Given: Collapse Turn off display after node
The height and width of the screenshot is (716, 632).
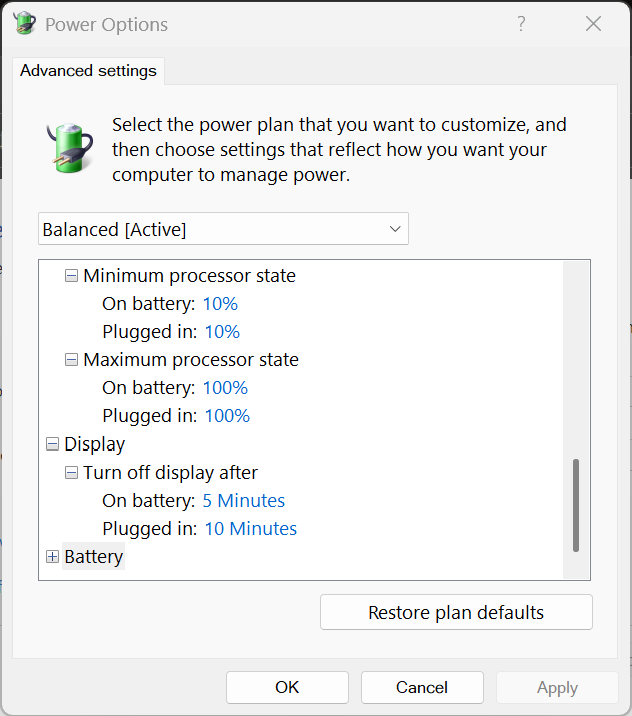Looking at the screenshot, I should click(72, 473).
